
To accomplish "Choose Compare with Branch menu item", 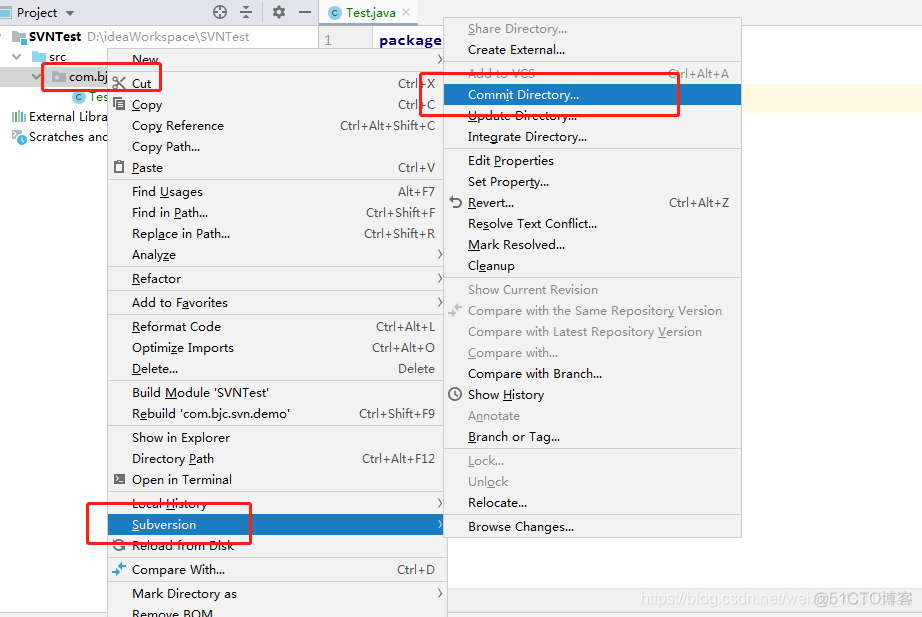I will click(592, 373).
